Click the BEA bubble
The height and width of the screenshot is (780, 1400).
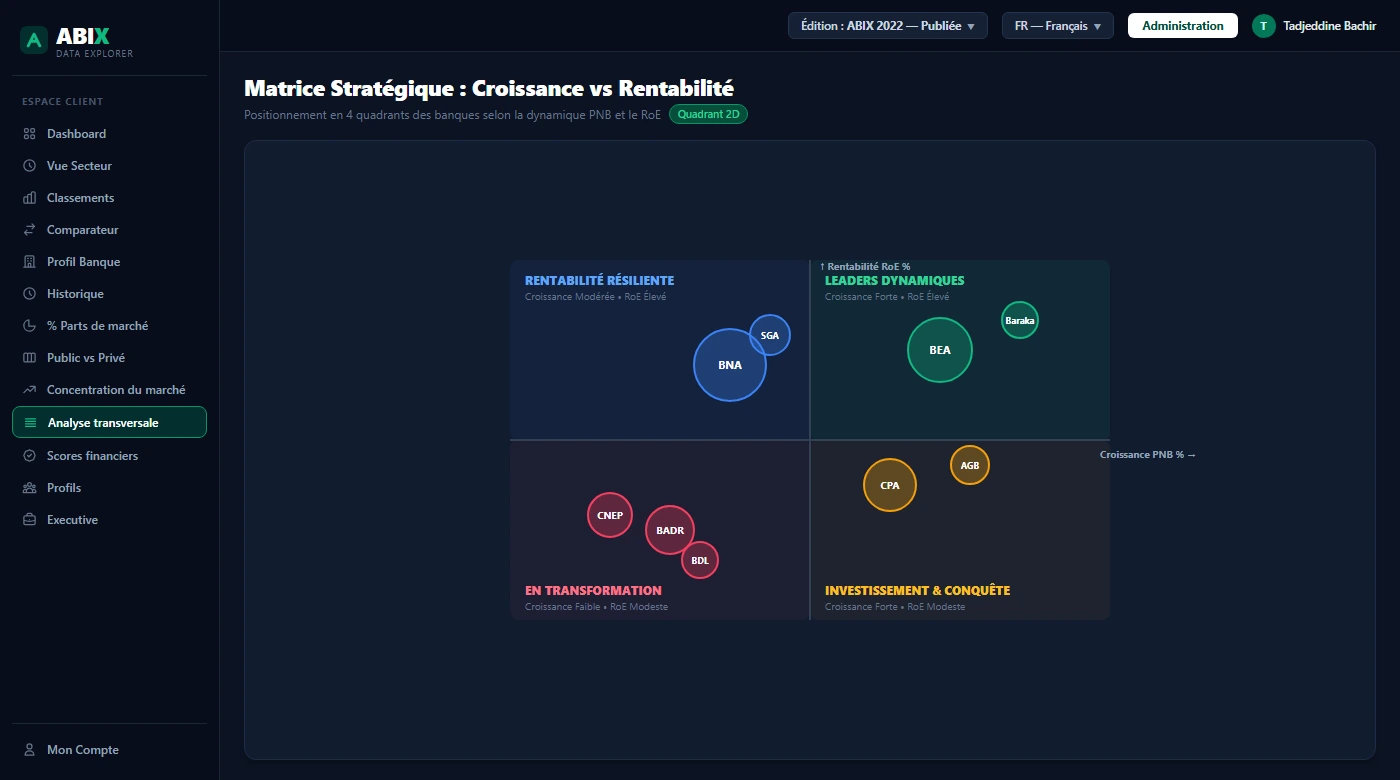tap(940, 350)
